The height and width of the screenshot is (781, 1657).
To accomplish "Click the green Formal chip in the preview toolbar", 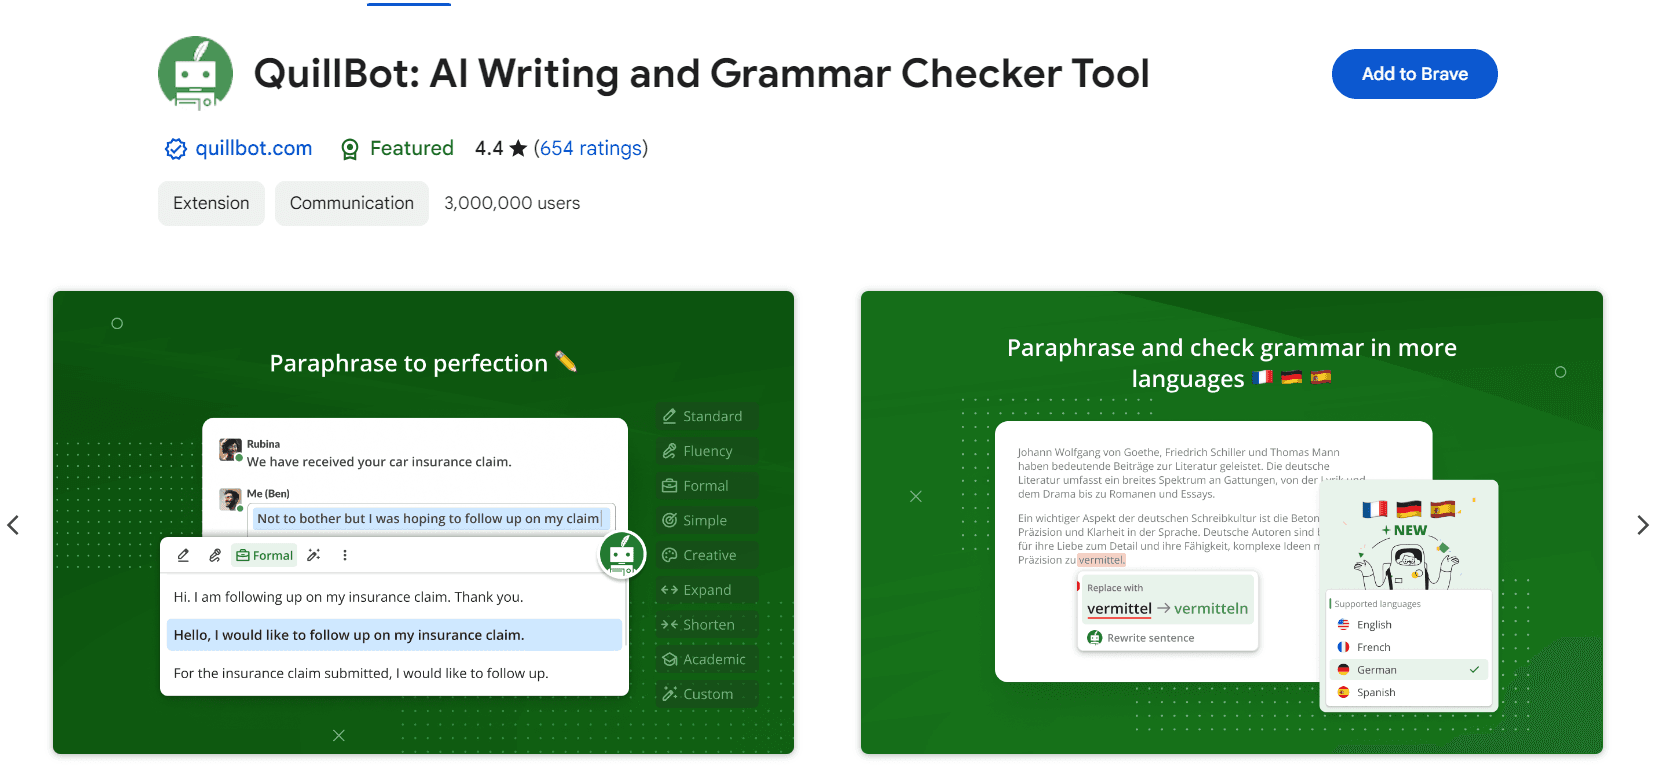I will coord(265,555).
